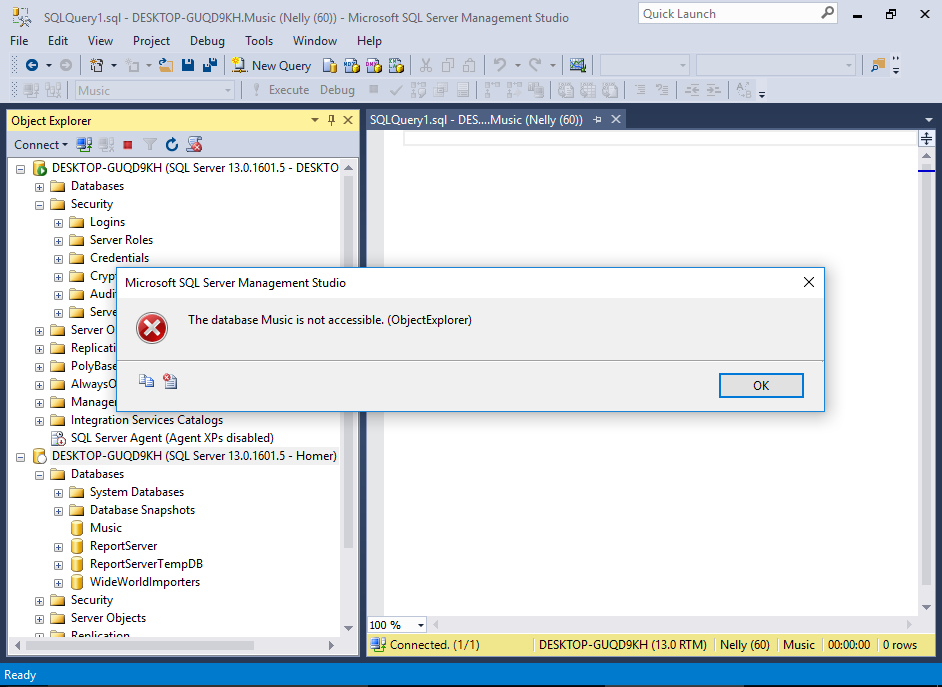Open the Debug menu
The width and height of the screenshot is (942, 687).
207,41
